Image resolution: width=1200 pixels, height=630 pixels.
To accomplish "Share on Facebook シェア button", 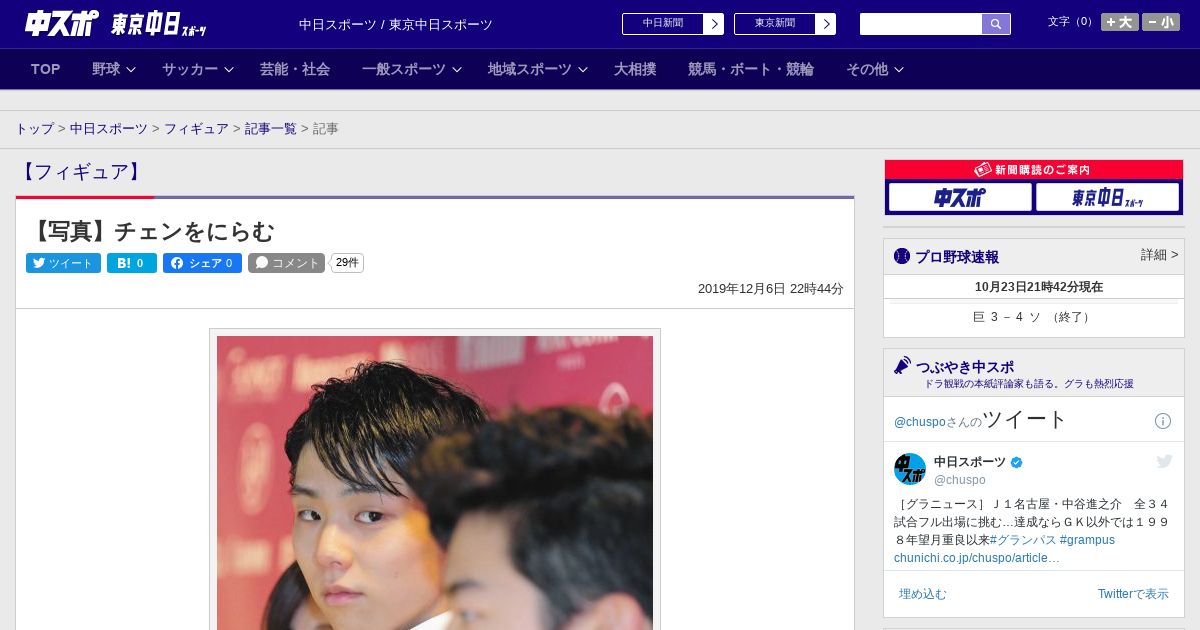I will tap(202, 263).
